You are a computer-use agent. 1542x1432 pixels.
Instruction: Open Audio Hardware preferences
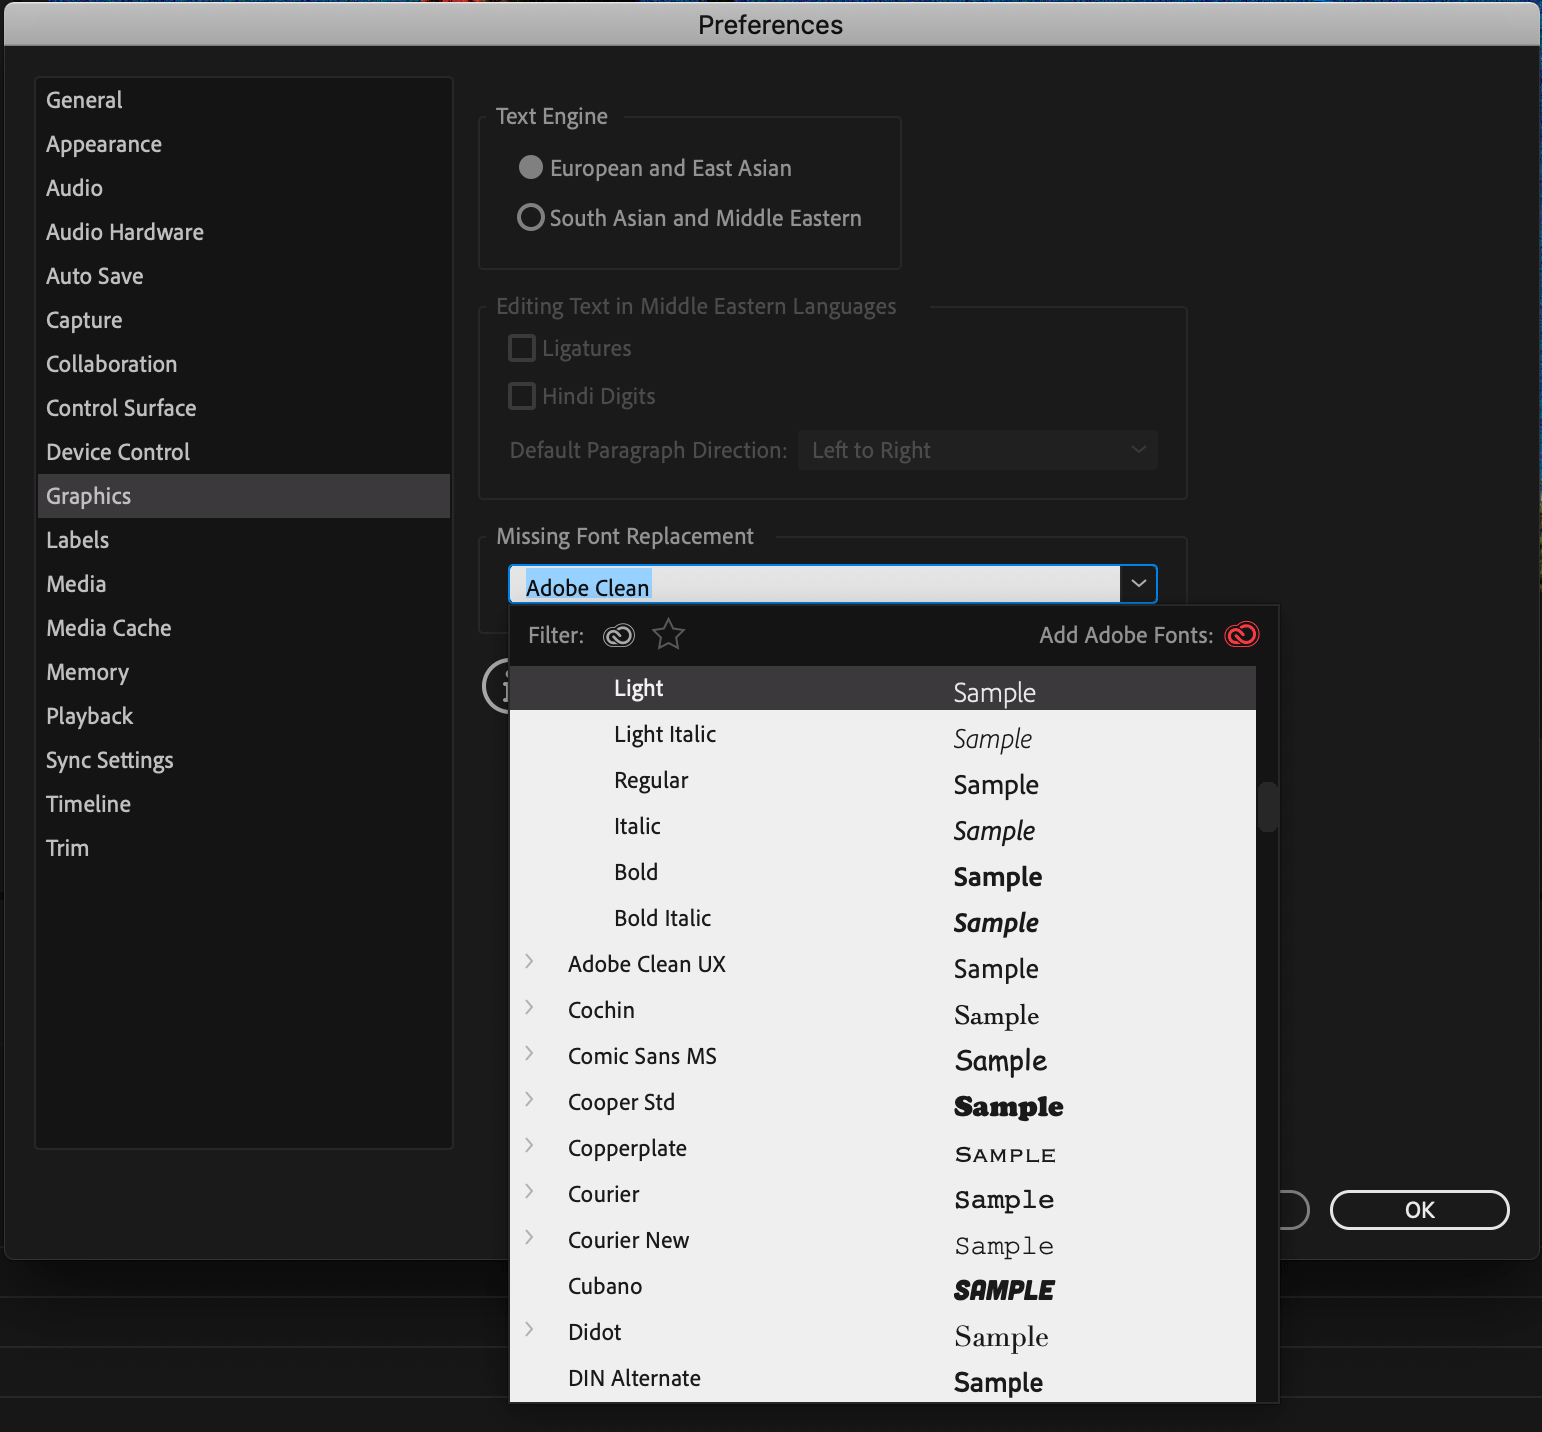(x=244, y=232)
